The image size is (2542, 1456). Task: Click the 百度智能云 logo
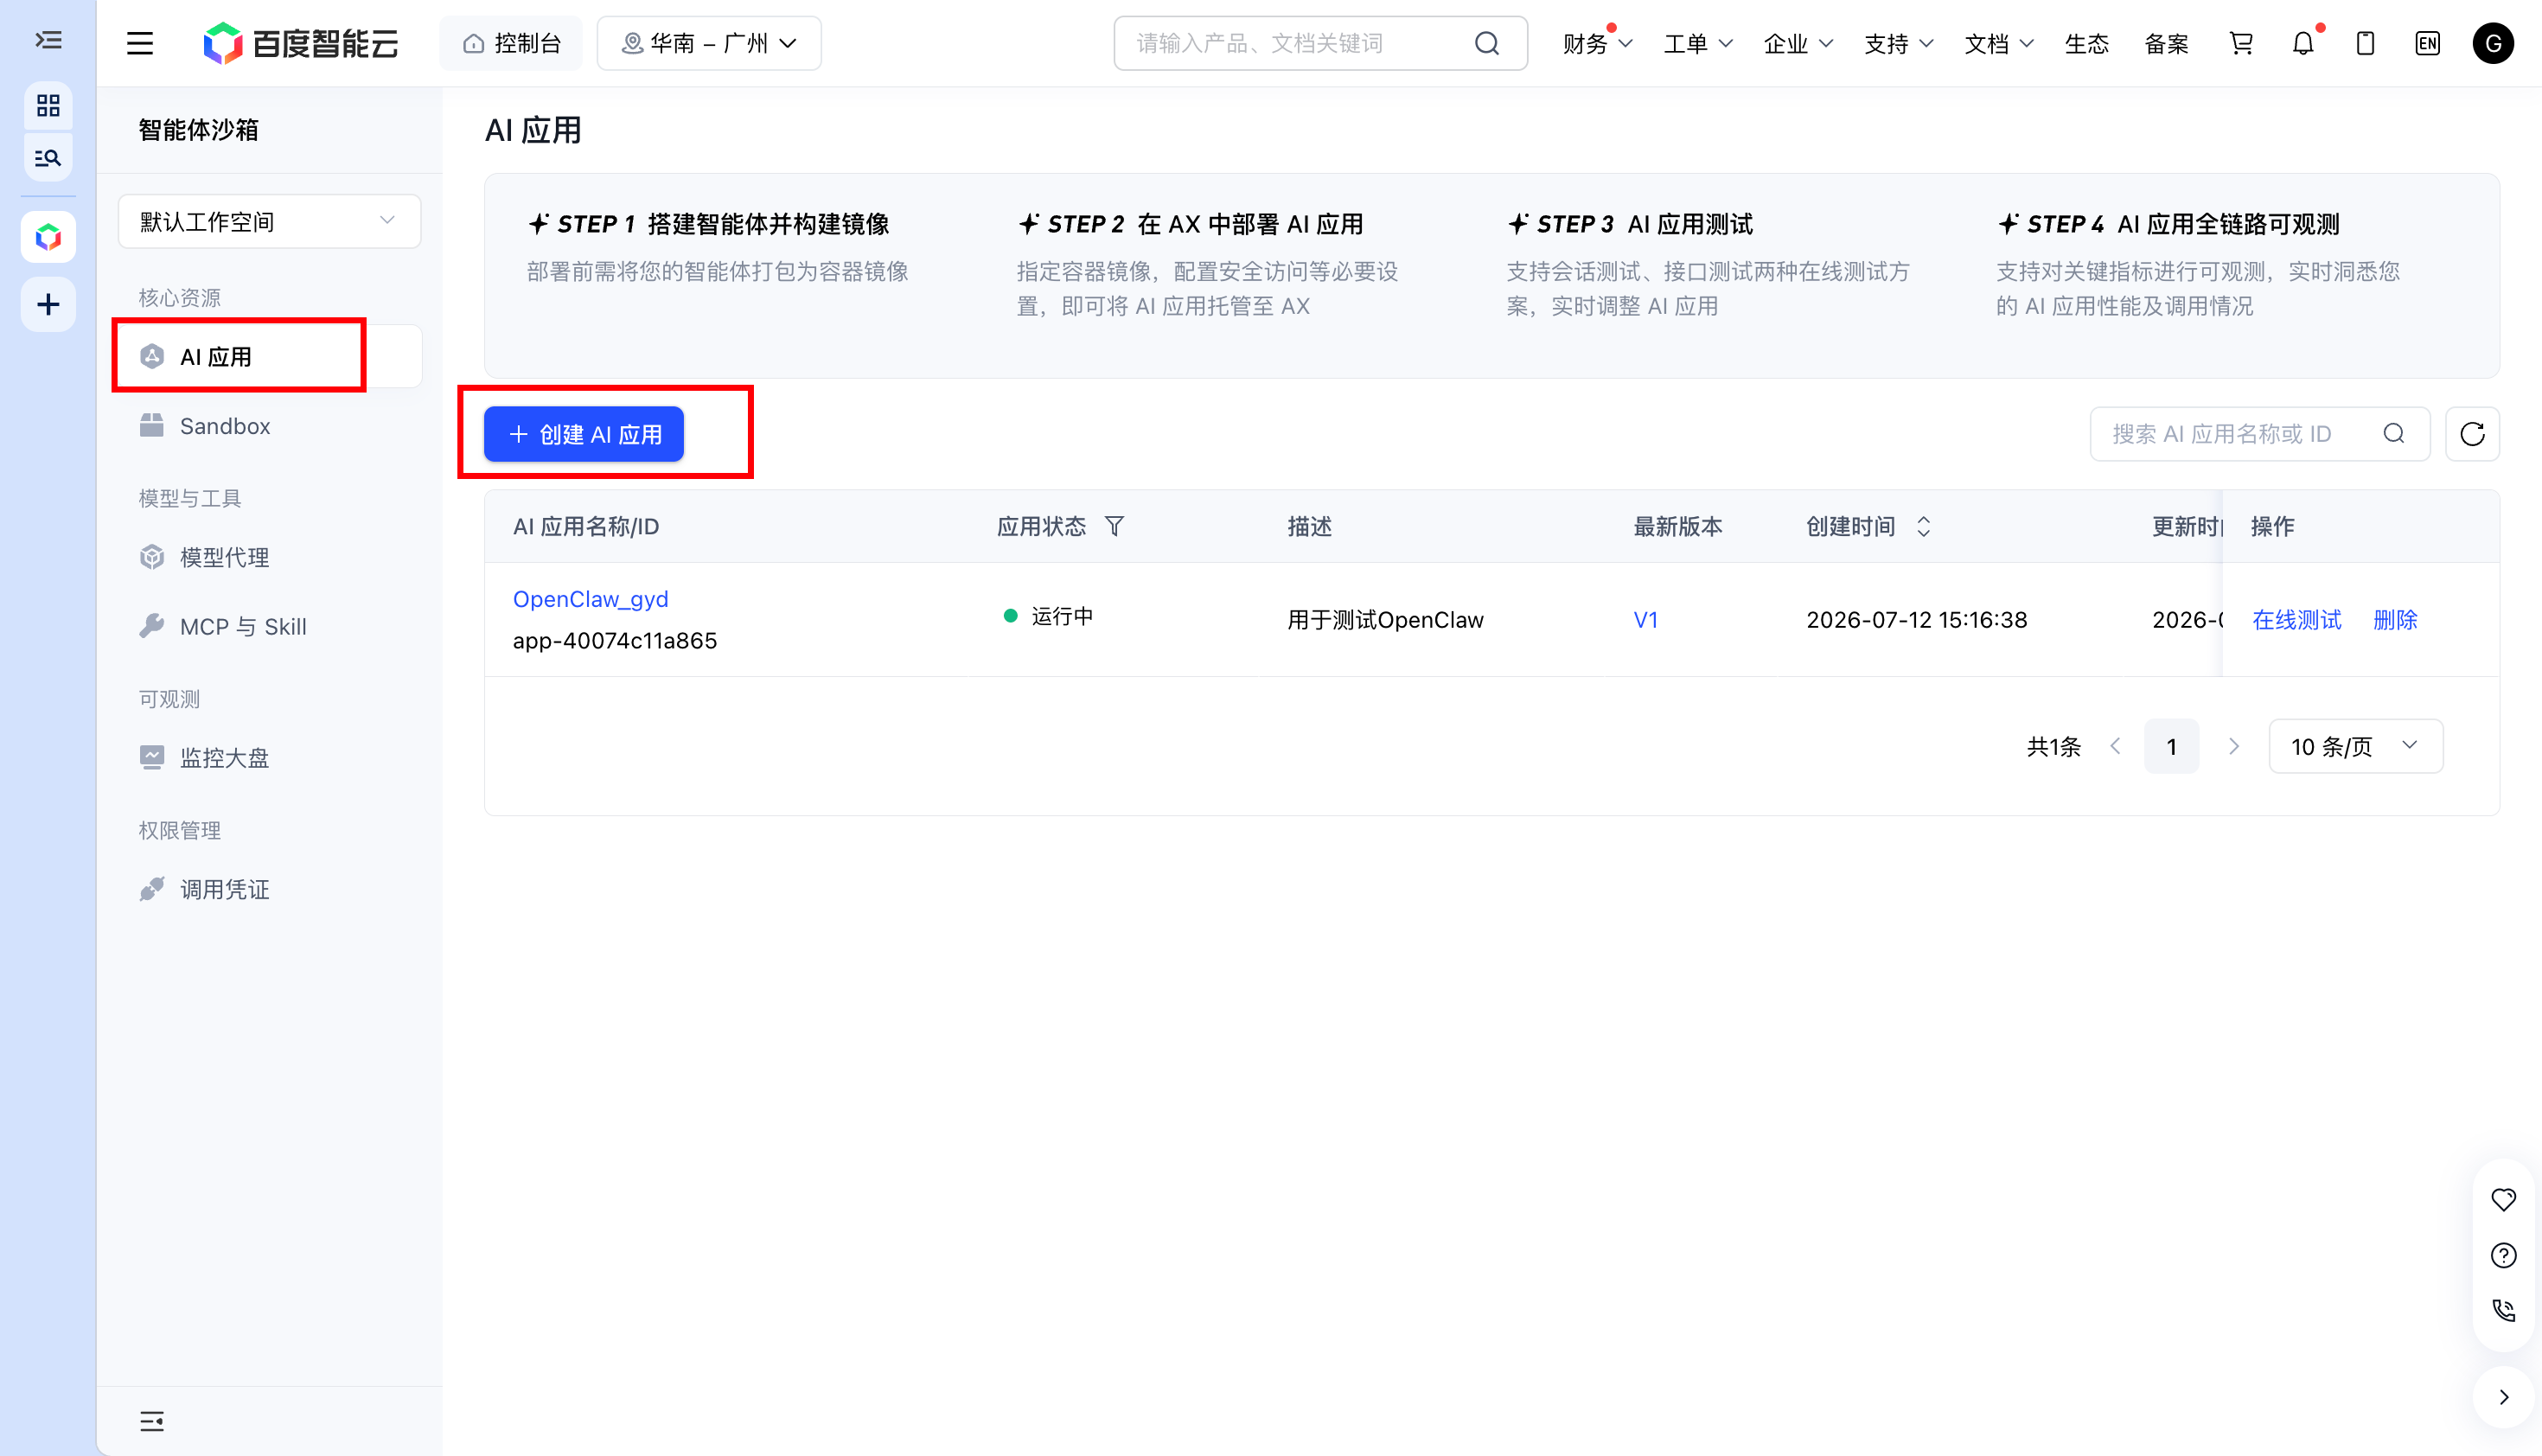point(300,43)
